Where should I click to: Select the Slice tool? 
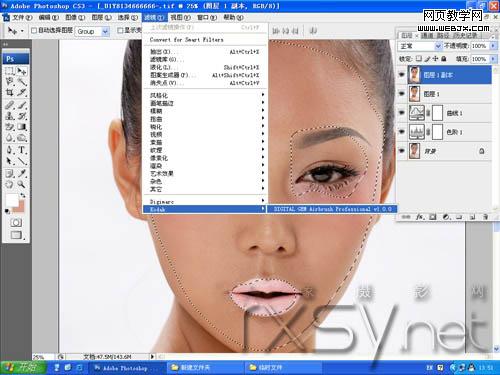coord(22,92)
